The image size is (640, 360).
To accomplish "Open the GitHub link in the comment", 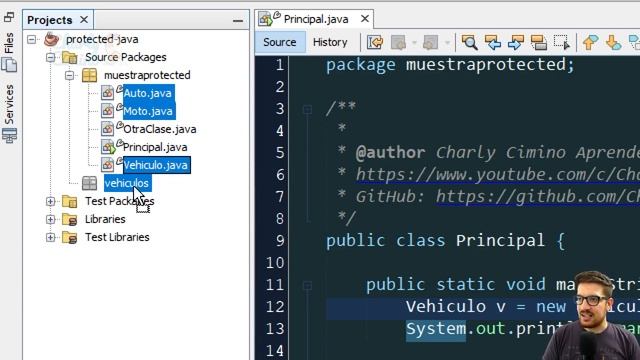I will (x=538, y=197).
